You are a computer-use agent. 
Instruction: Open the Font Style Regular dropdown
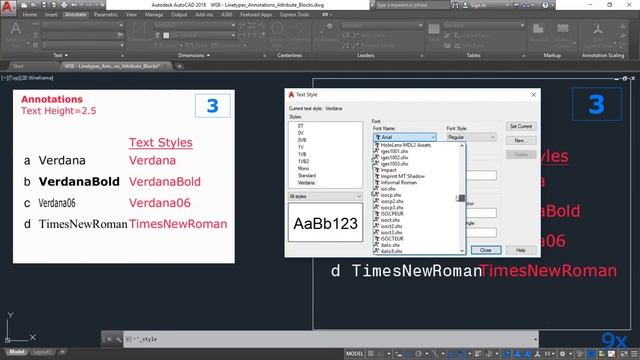coord(471,137)
